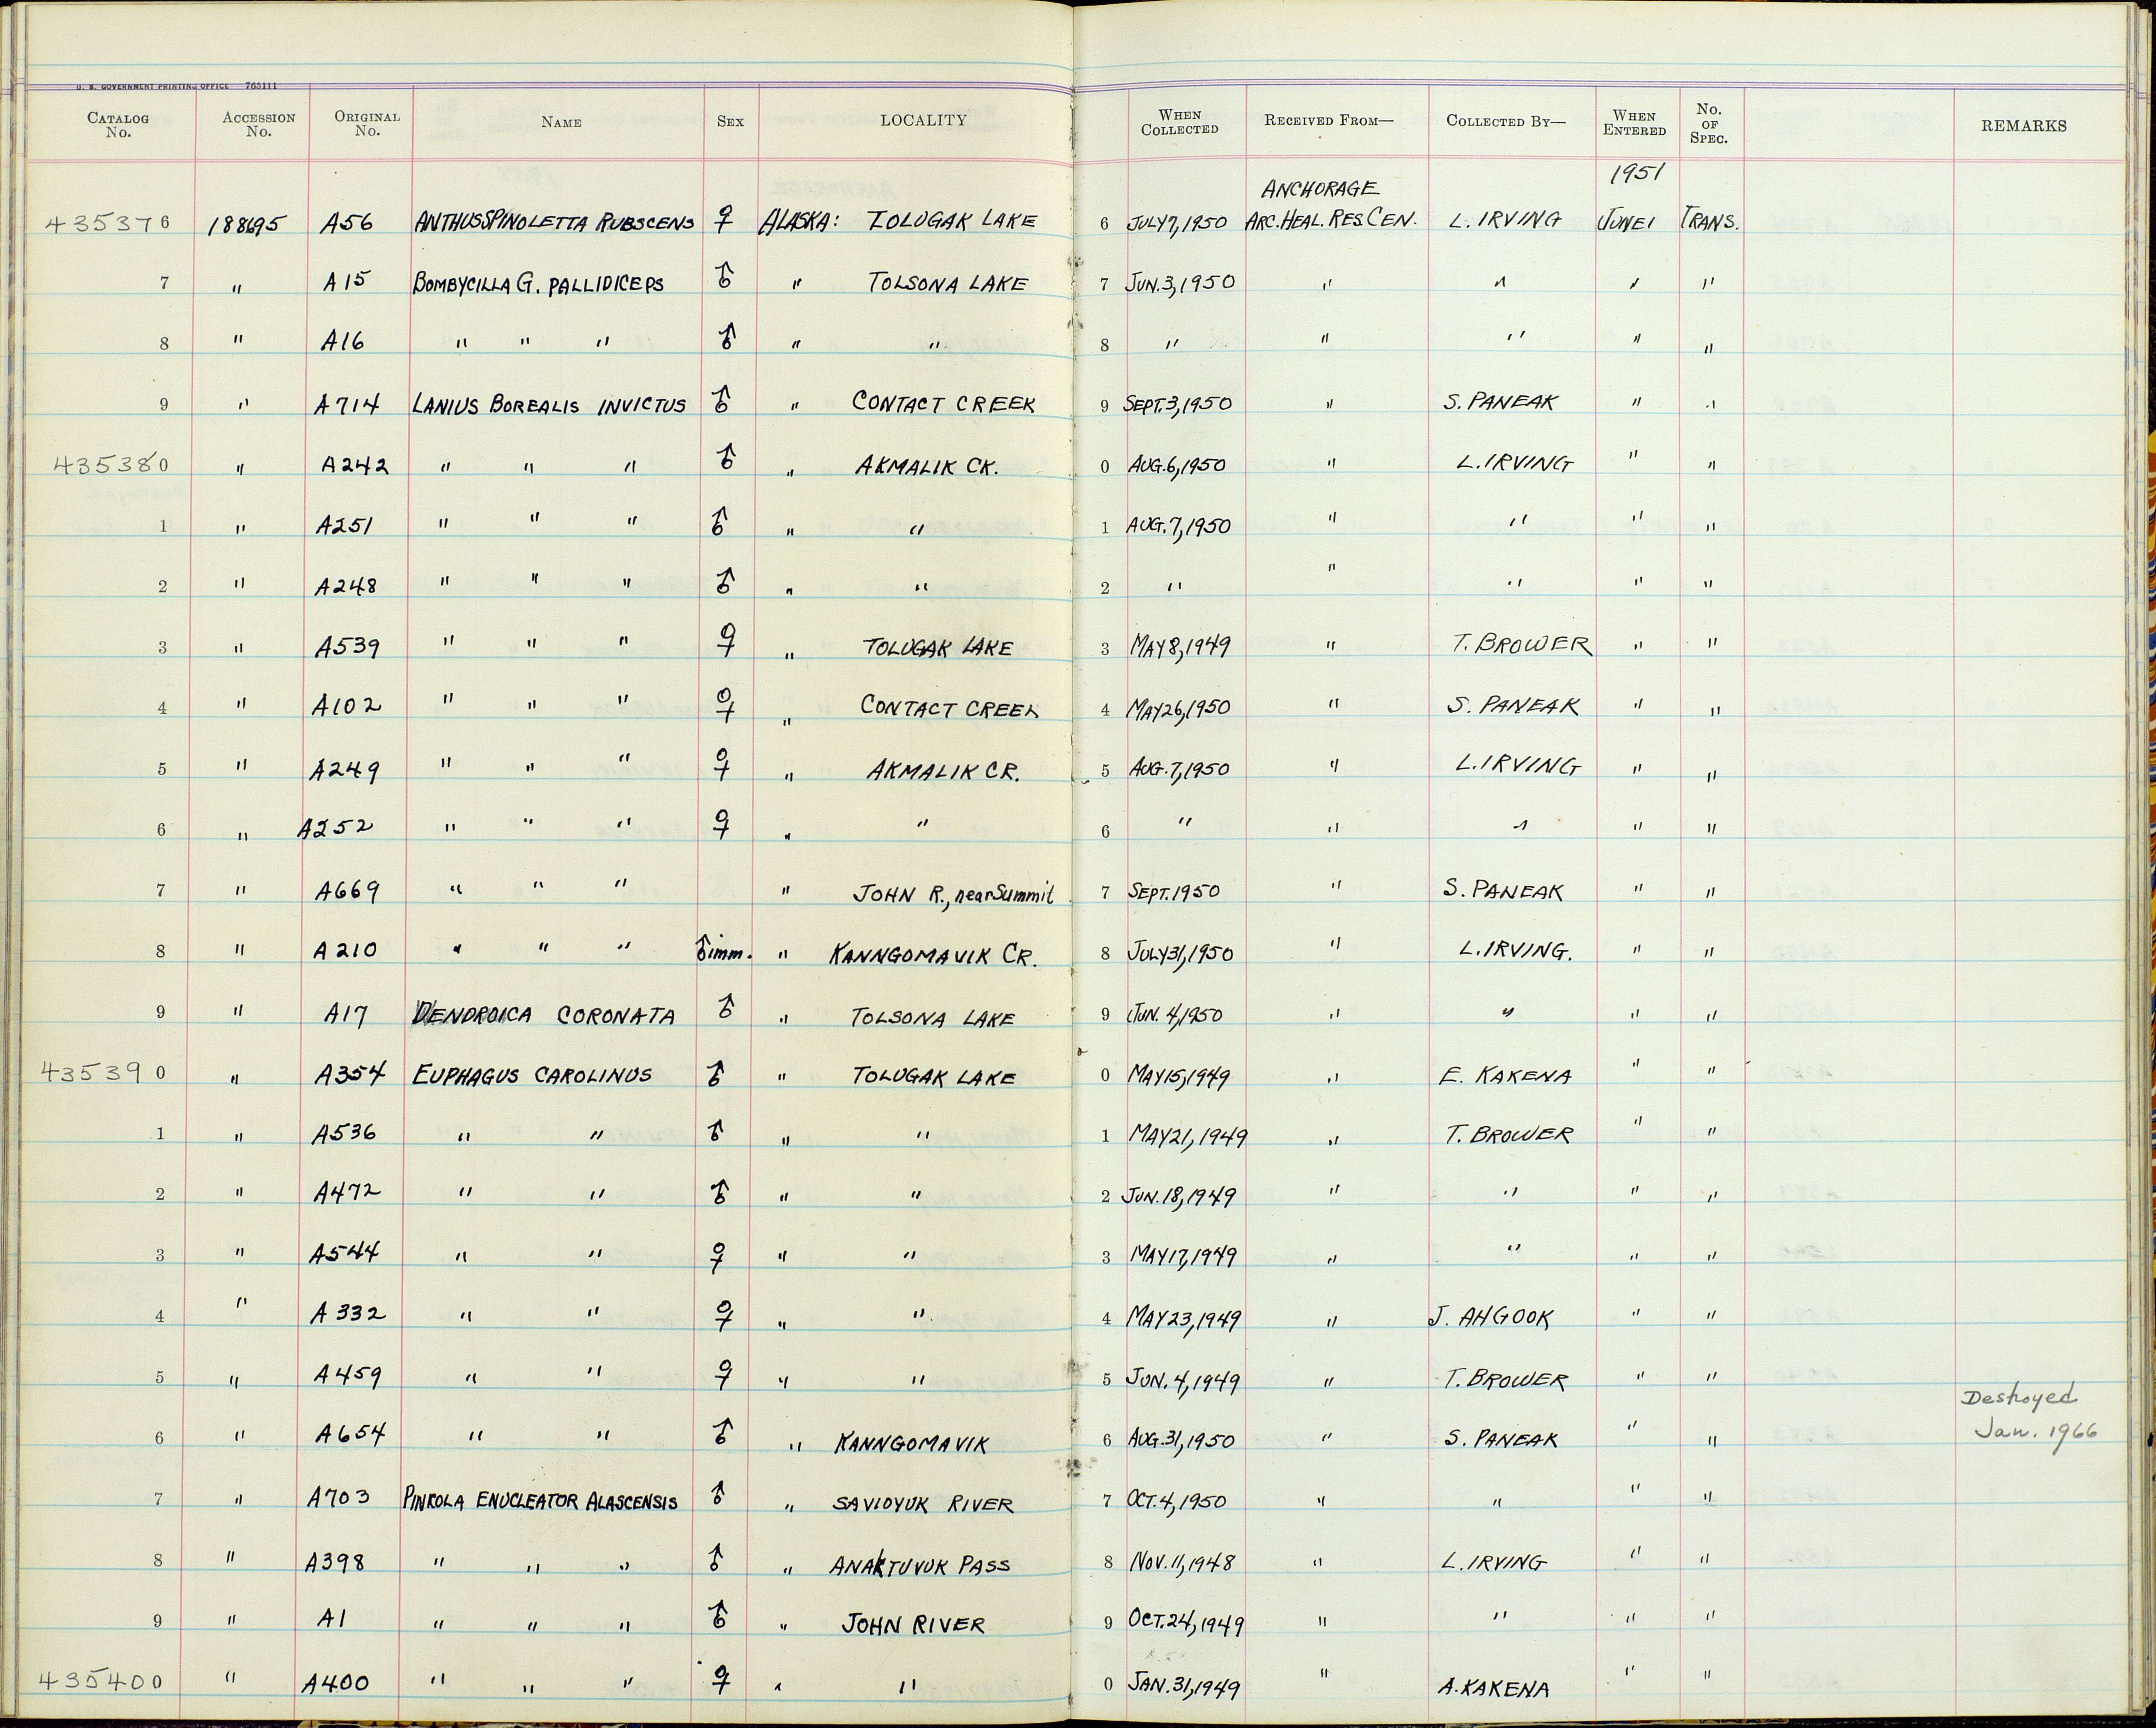The width and height of the screenshot is (2156, 1728).
Task: Click original number A354
Action: (x=351, y=1075)
